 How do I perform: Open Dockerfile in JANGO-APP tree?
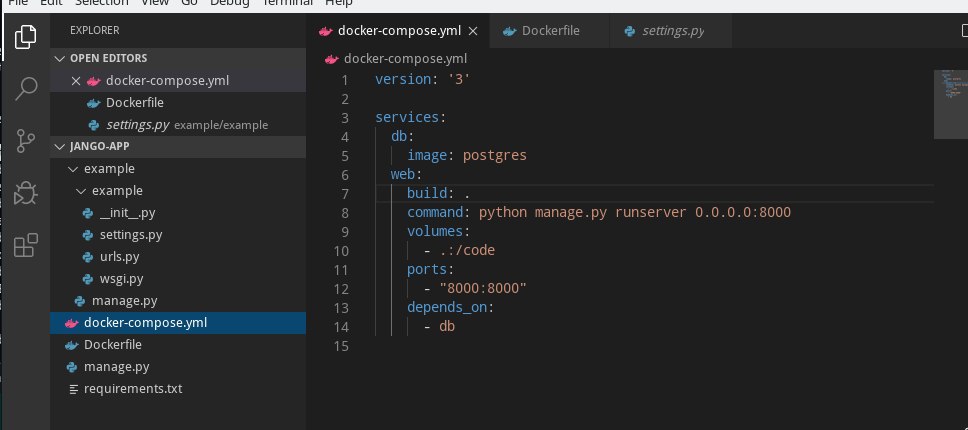pyautogui.click(x=178, y=345)
